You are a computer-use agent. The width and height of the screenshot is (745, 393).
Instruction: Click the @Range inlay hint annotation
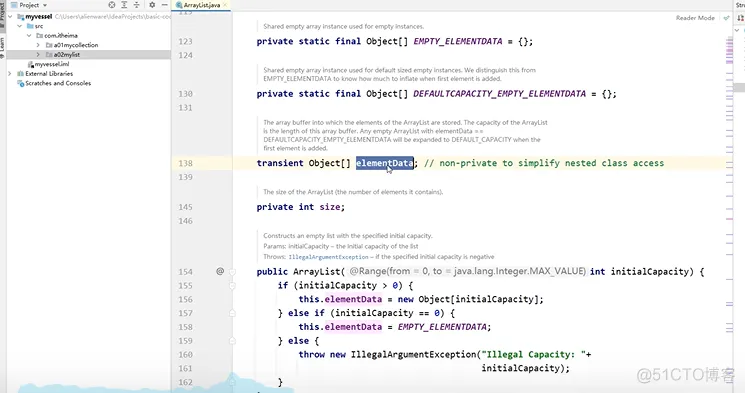click(468, 271)
